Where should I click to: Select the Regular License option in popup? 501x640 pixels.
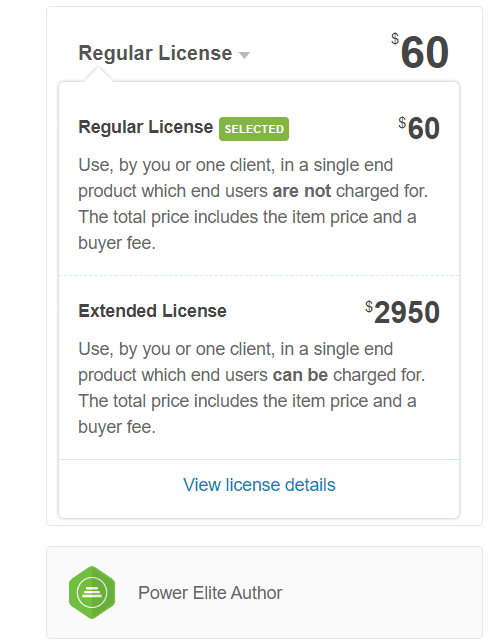145,127
